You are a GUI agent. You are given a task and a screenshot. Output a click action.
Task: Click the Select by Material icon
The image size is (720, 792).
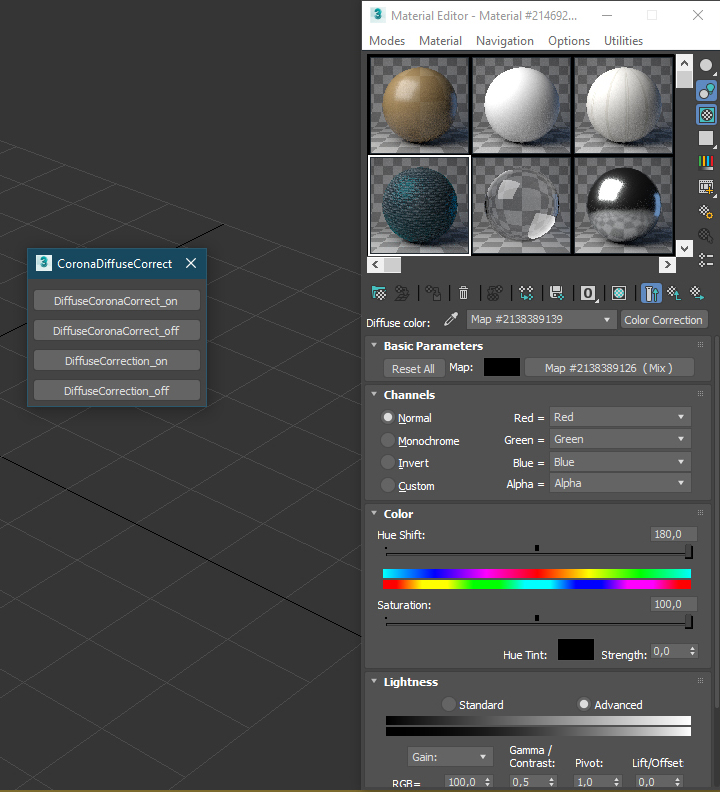tap(706, 235)
